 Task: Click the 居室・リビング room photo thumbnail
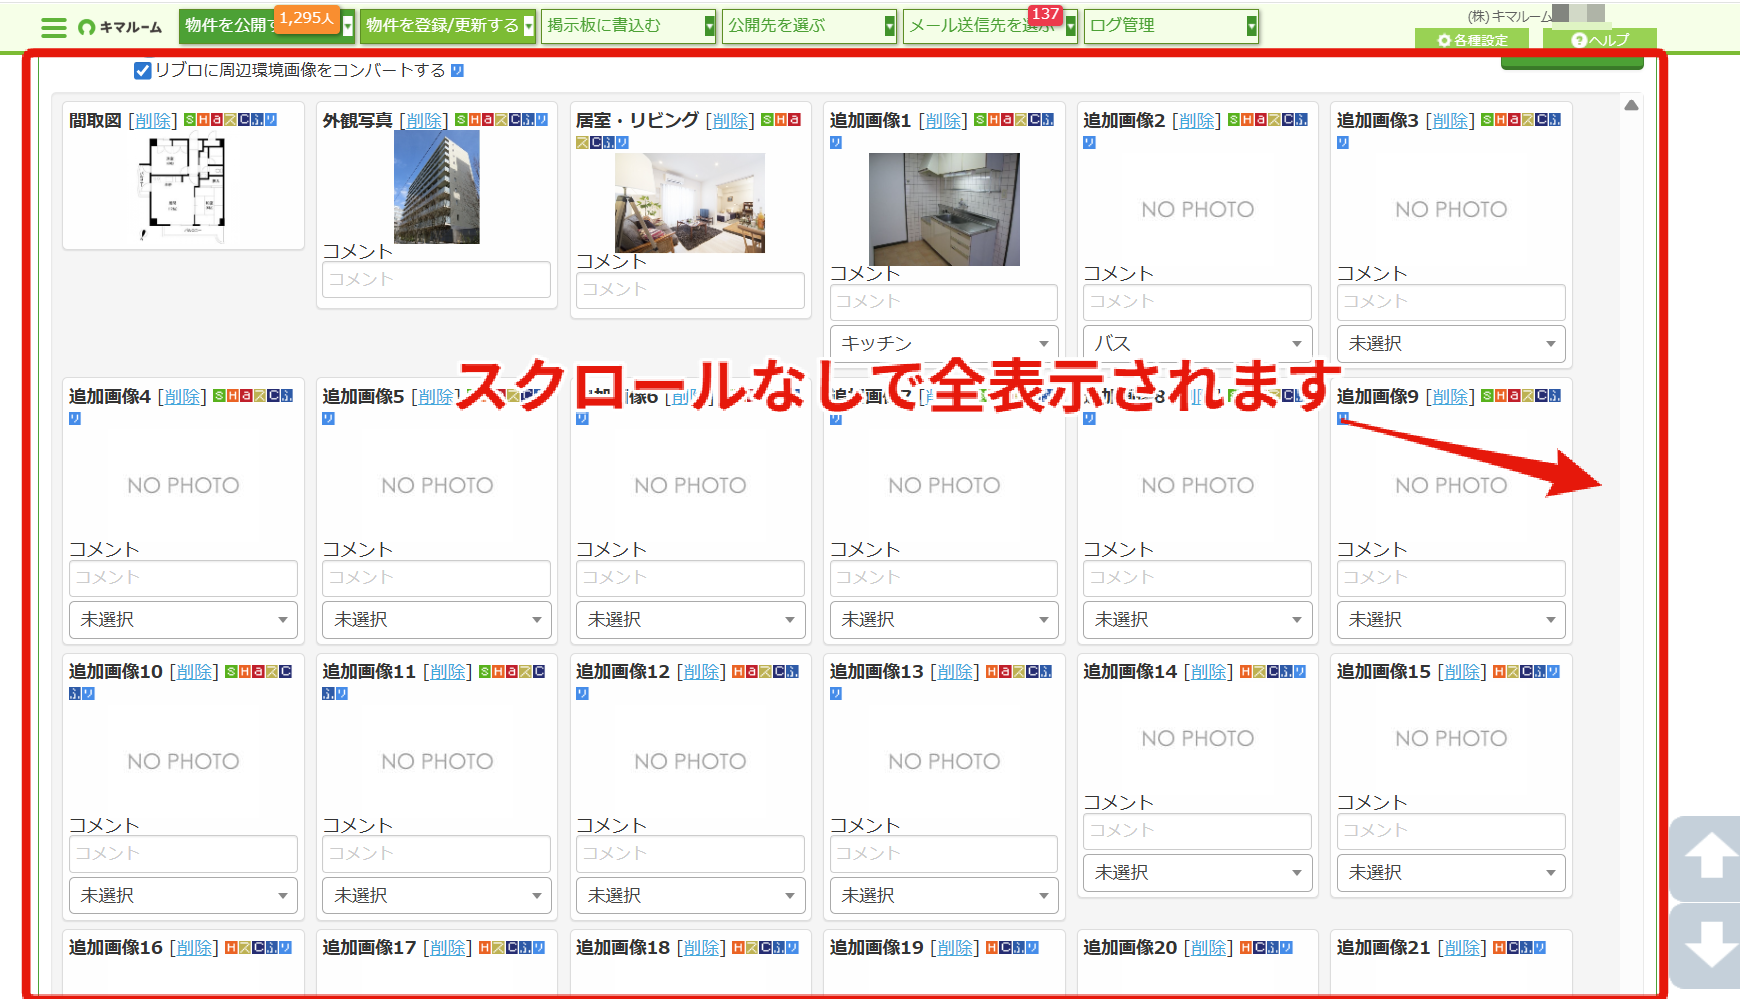tap(690, 203)
